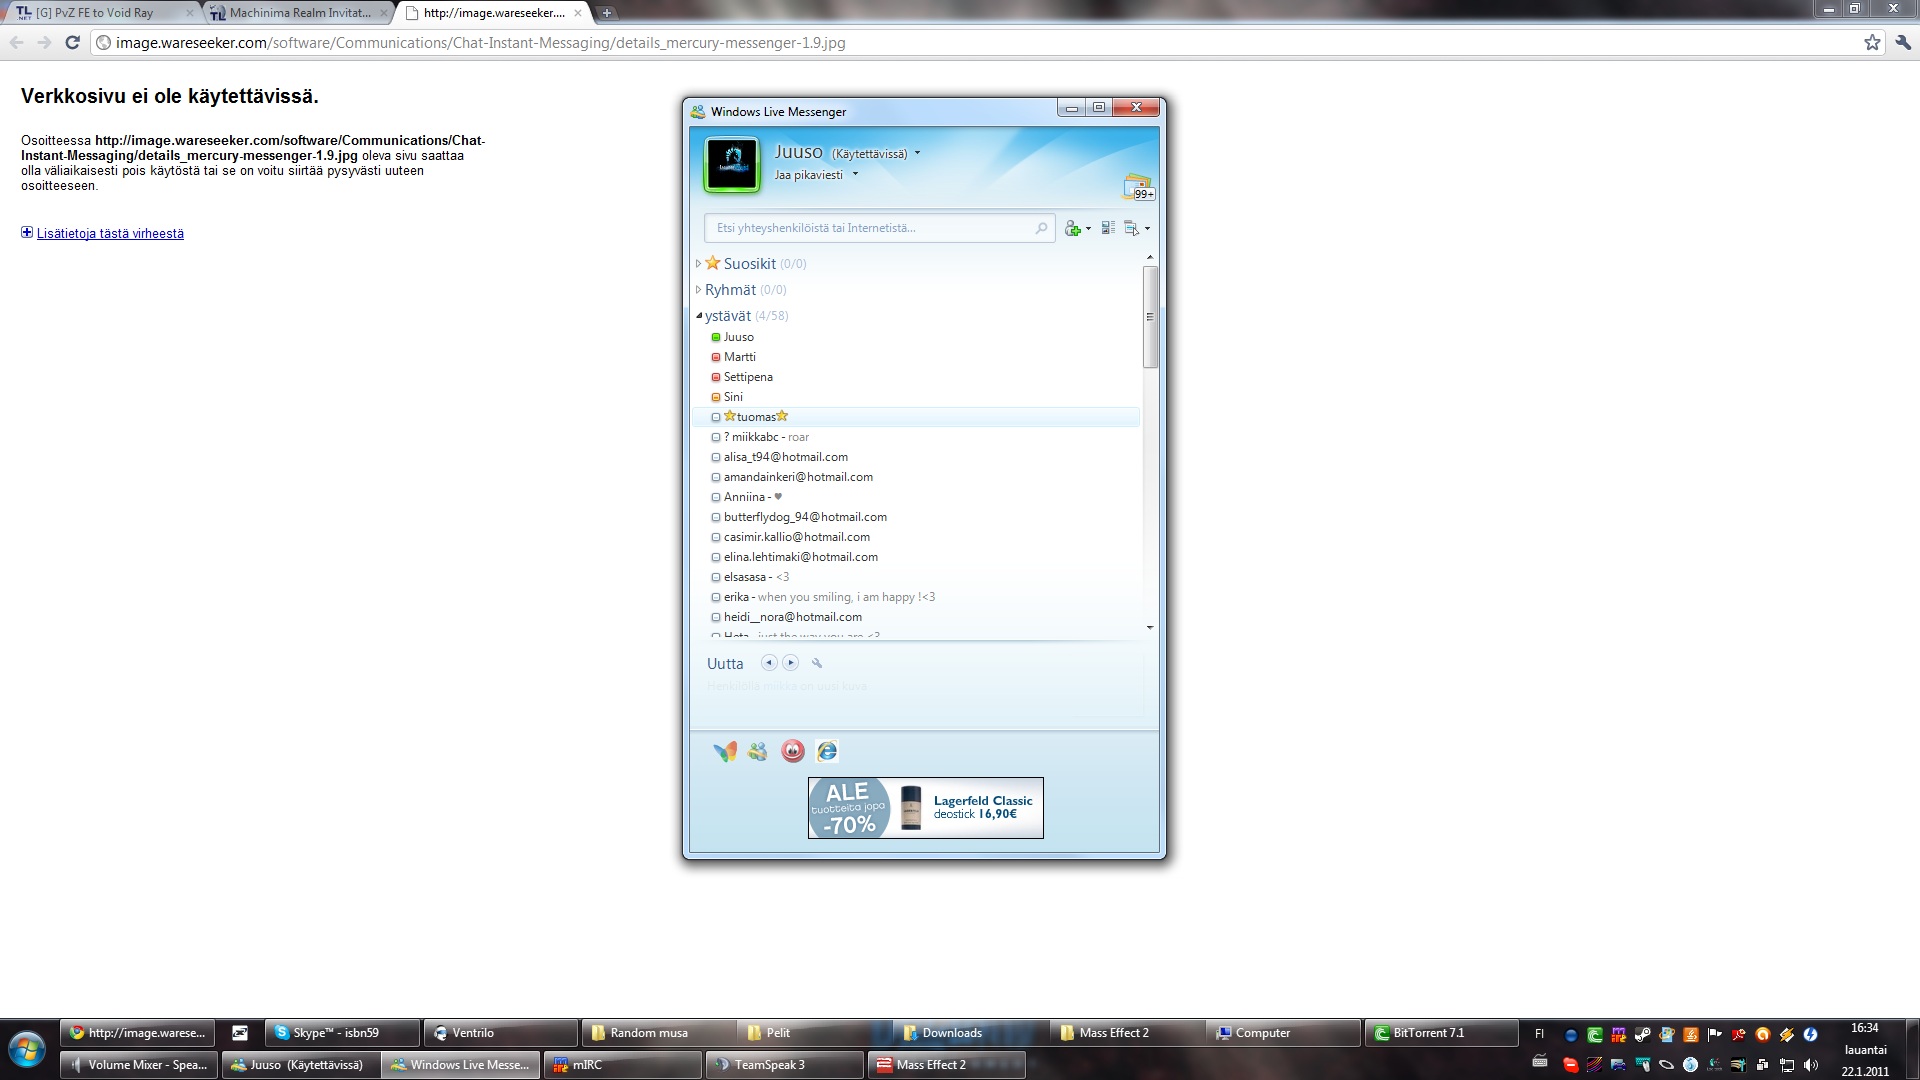
Task: Select contact Martti in friends list
Action: [916, 357]
